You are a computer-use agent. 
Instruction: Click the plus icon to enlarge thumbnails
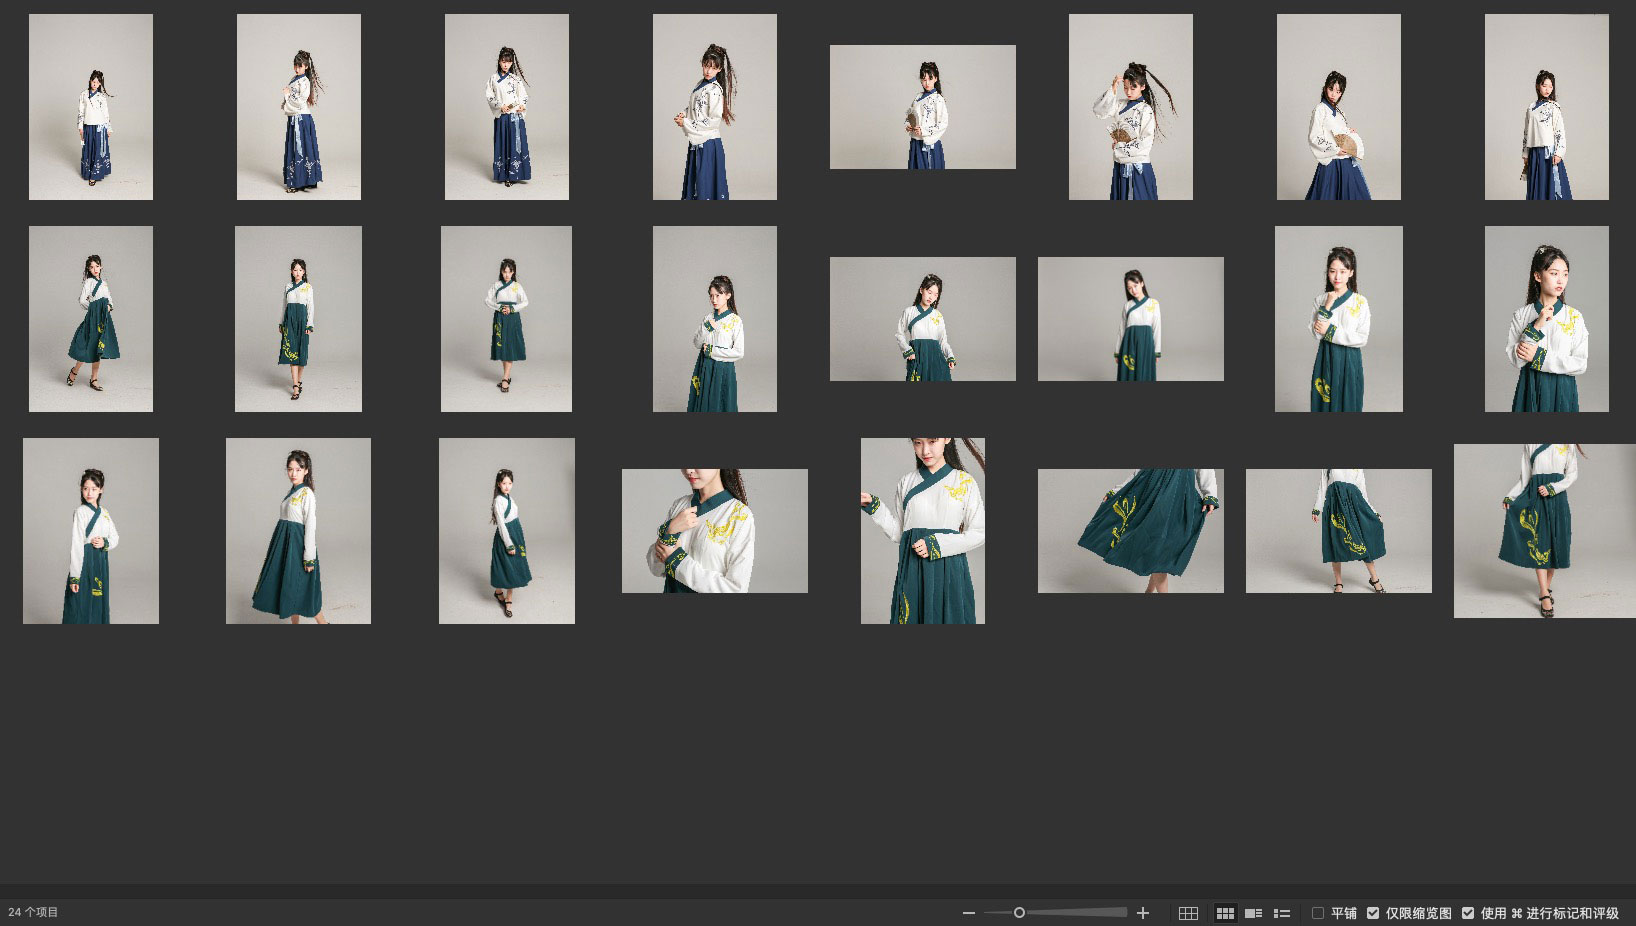pos(1143,913)
